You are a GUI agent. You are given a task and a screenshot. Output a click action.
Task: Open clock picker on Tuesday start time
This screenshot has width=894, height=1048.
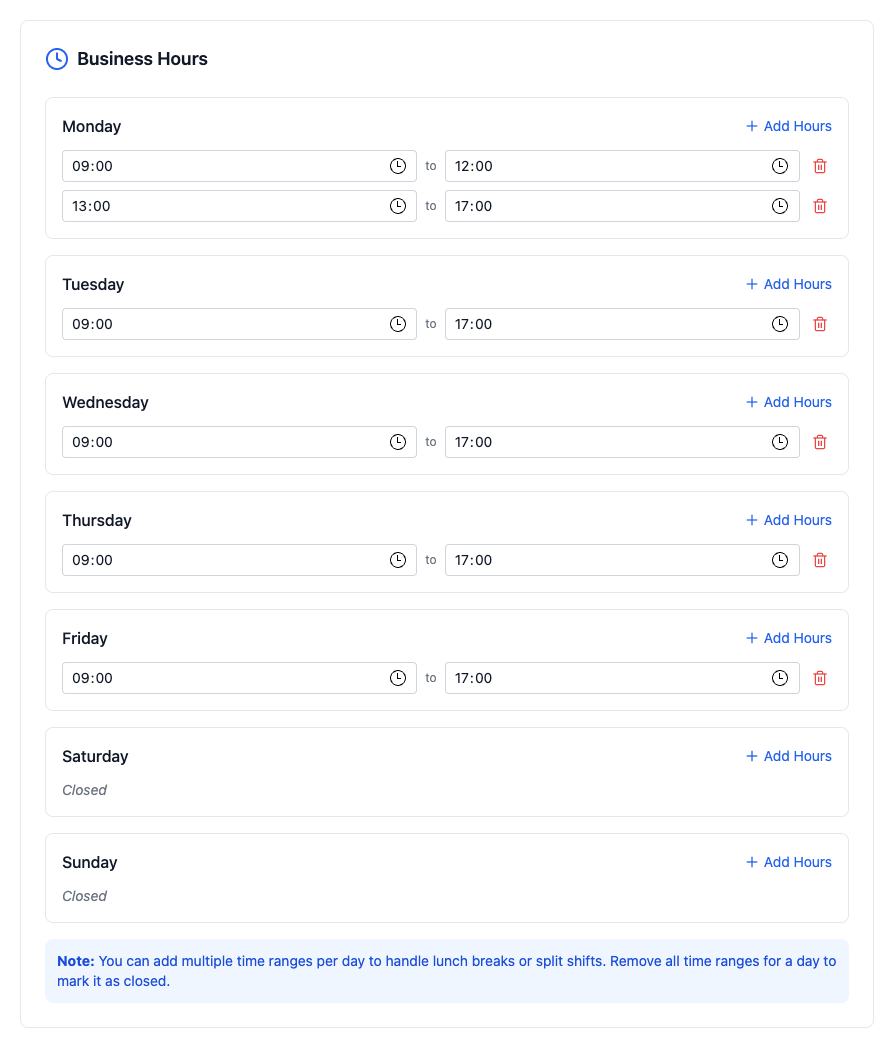point(398,324)
